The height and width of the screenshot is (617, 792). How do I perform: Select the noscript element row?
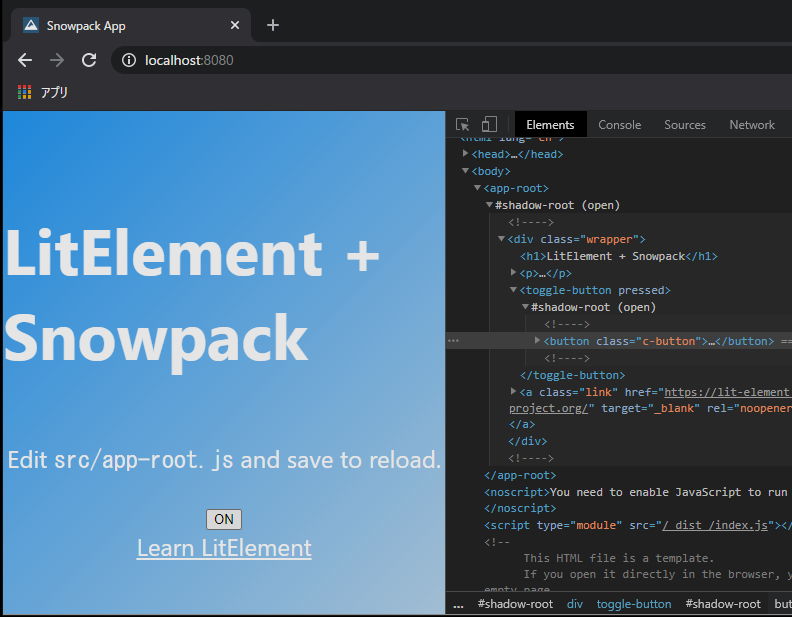tap(635, 492)
